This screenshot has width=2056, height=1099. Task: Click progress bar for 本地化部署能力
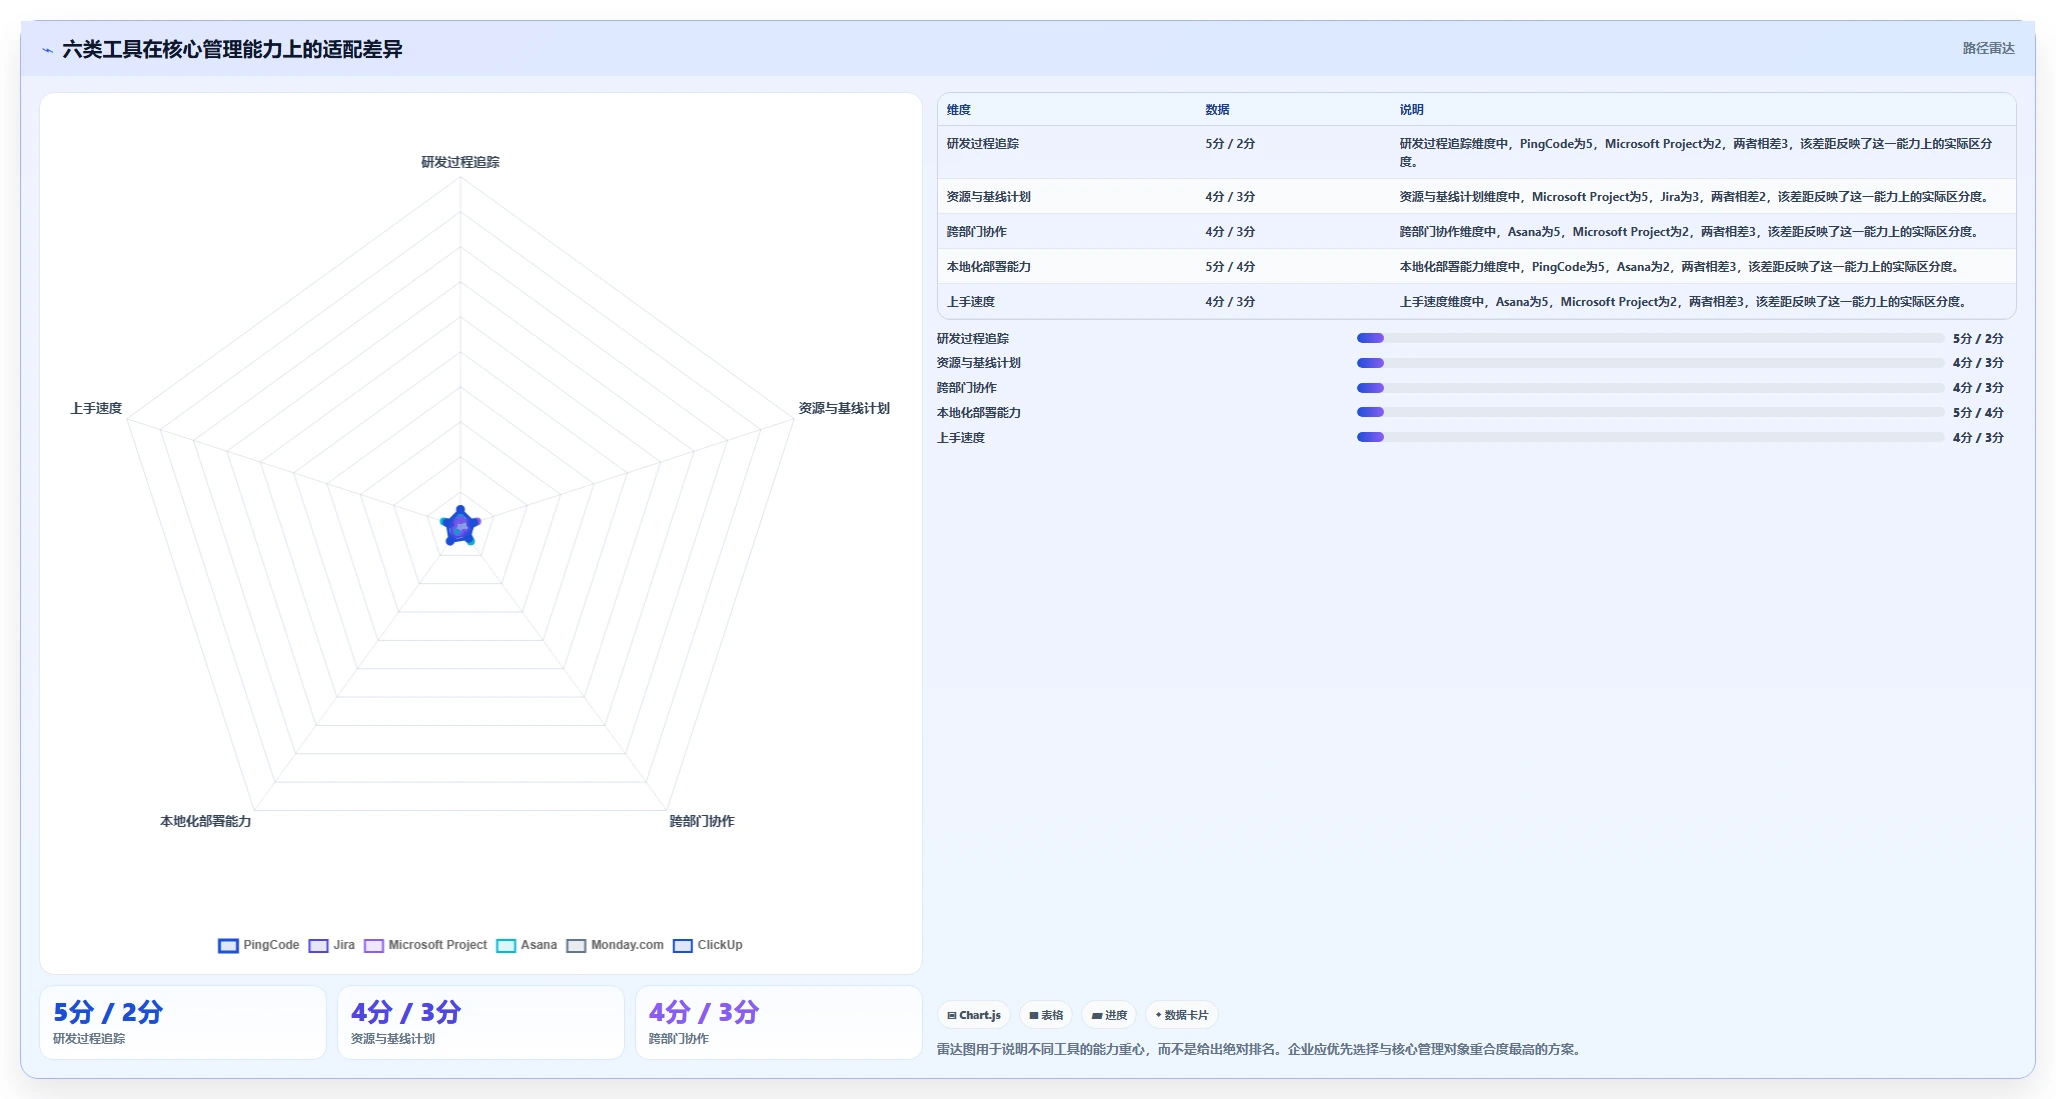coord(1650,412)
